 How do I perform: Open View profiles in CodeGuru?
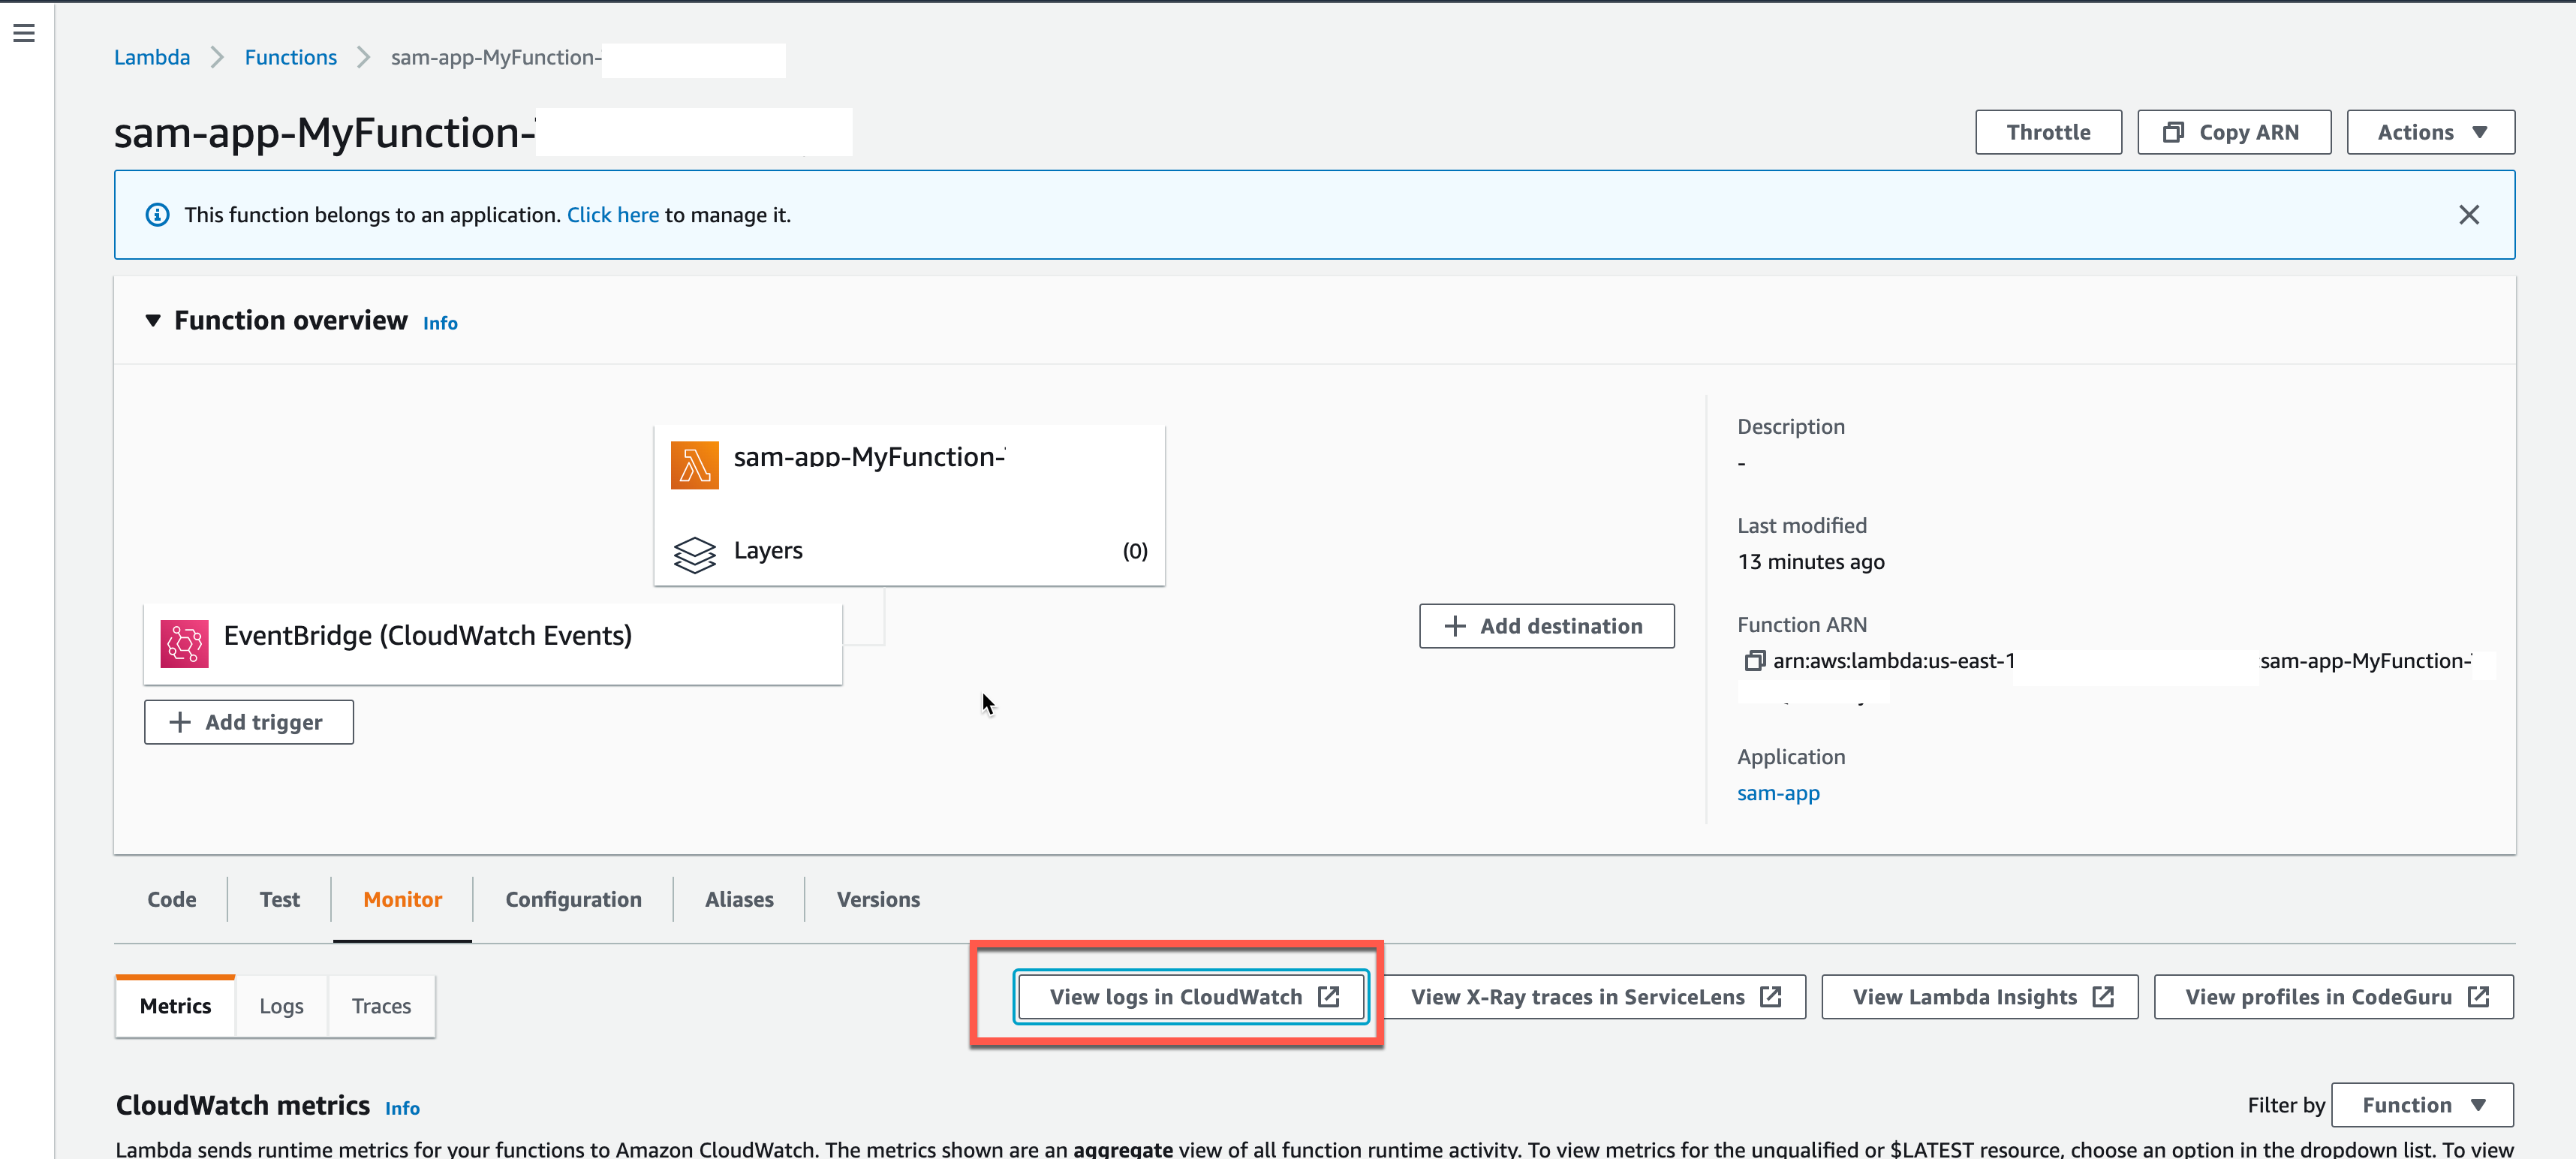[x=2332, y=997]
